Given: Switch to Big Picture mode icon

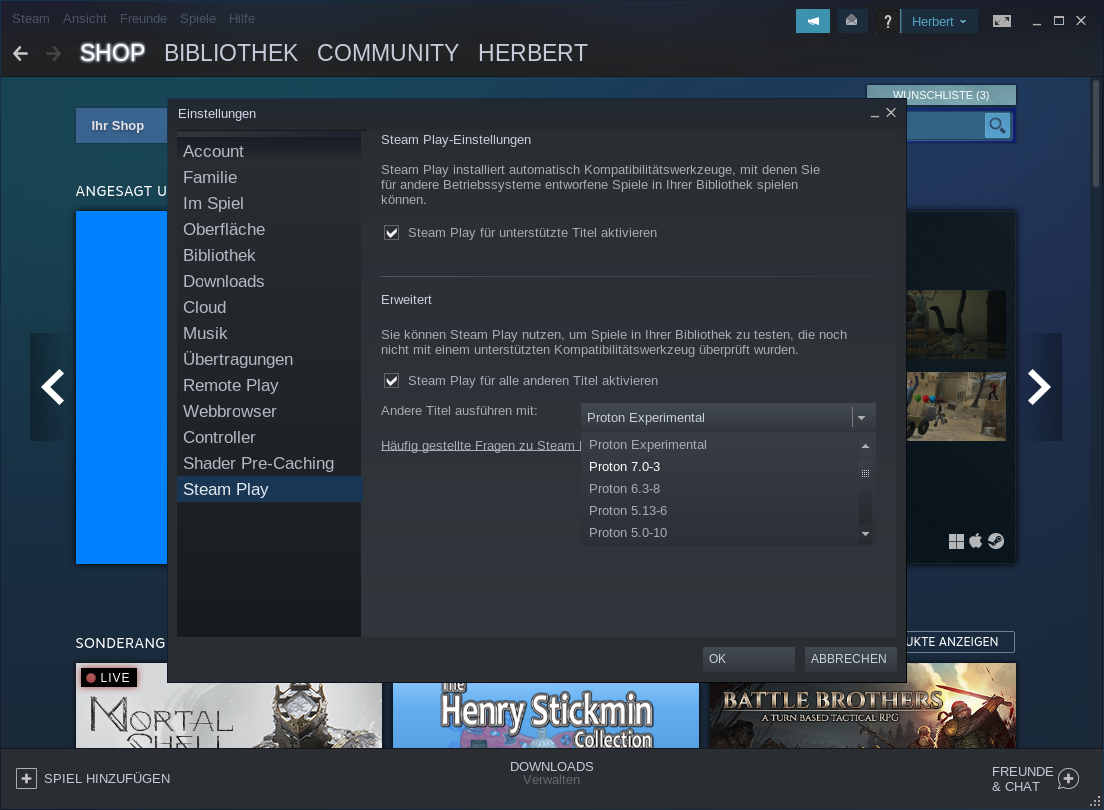Looking at the screenshot, I should 1001,21.
